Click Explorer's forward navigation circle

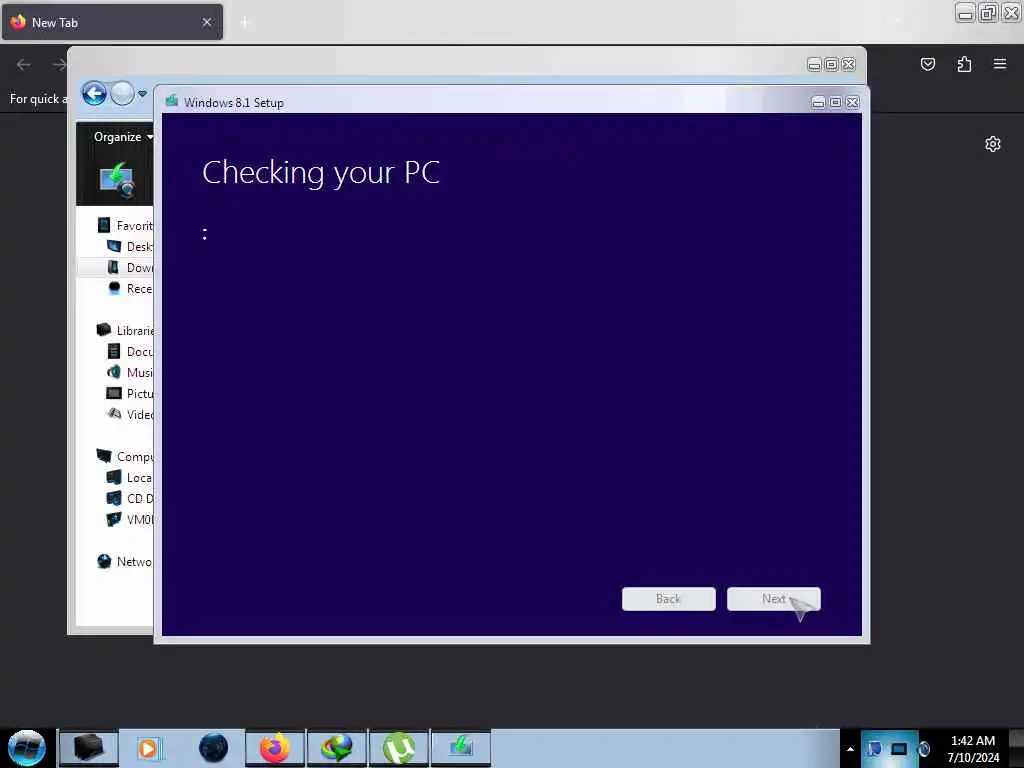(122, 93)
